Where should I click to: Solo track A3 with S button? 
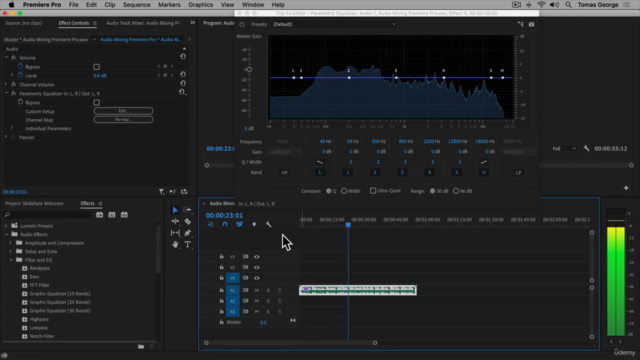pyautogui.click(x=268, y=311)
